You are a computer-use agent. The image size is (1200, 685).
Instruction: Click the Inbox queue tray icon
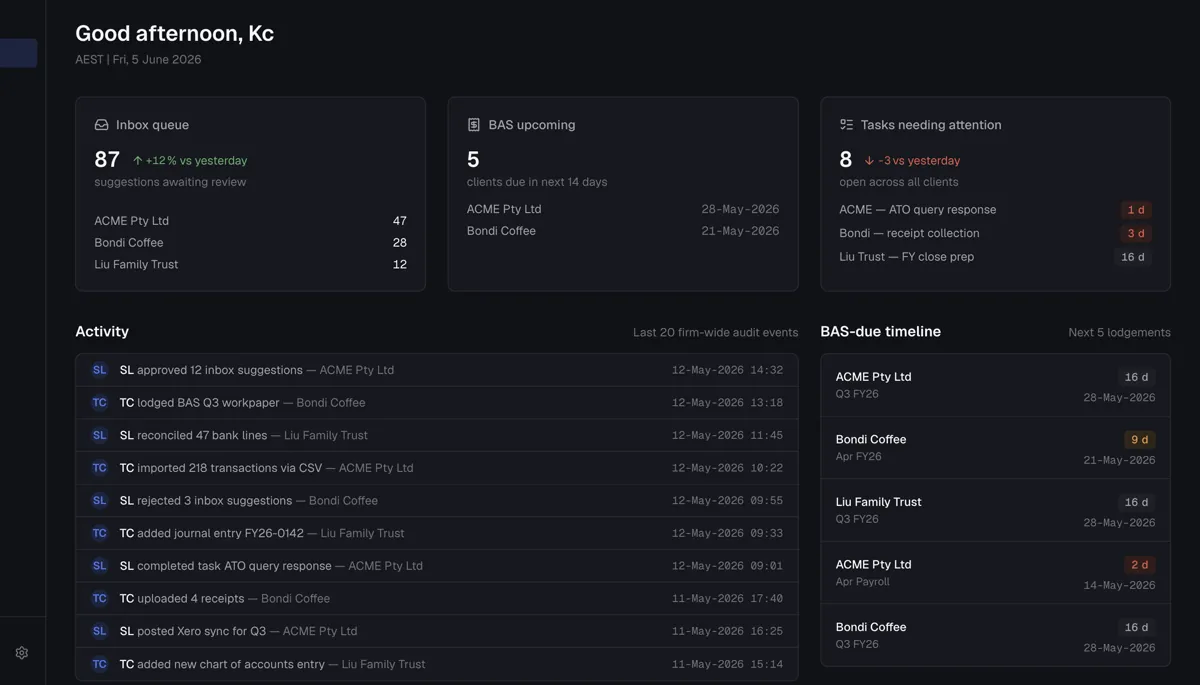pos(101,125)
